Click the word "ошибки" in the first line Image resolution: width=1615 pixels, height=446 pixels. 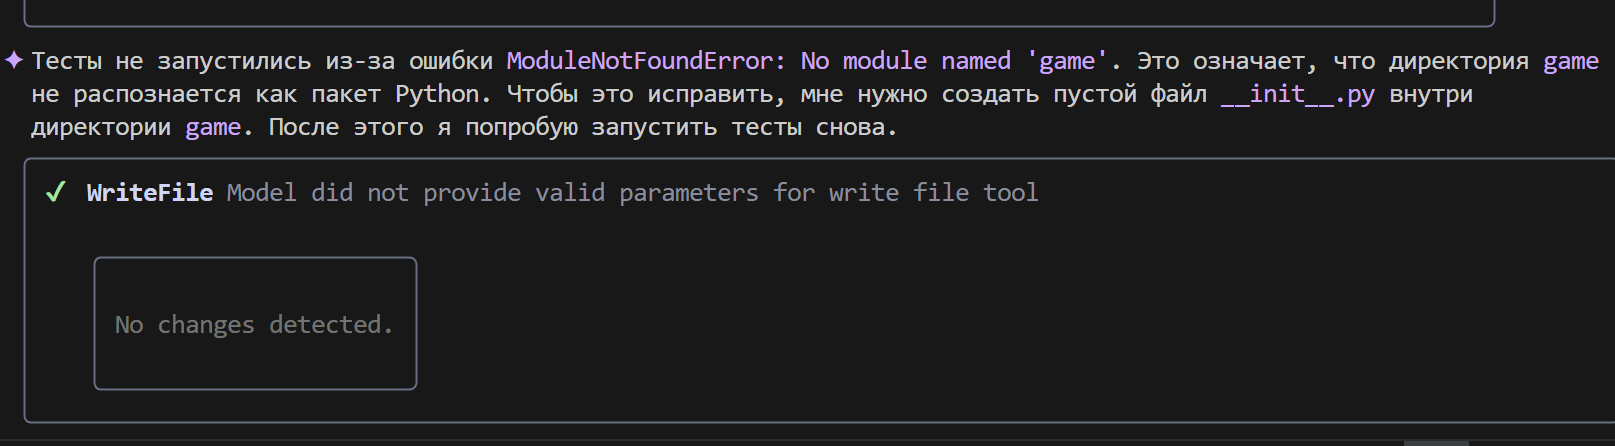[x=450, y=61]
